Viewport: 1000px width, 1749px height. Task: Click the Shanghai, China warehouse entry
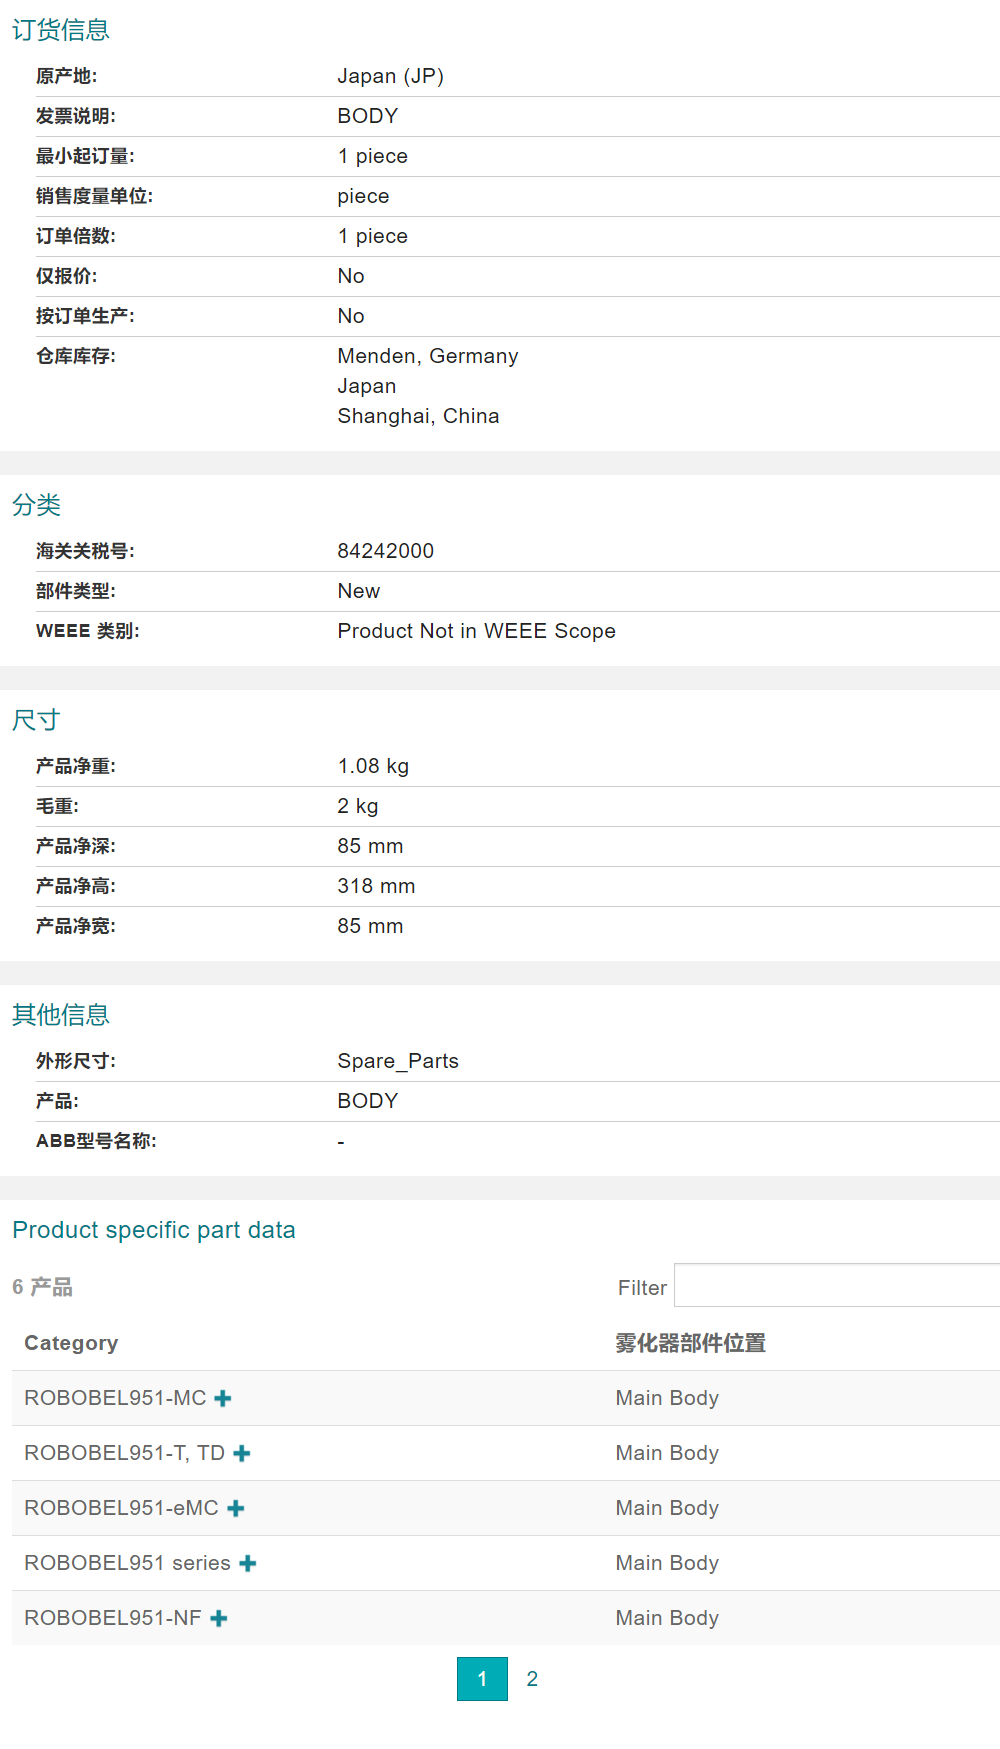pyautogui.click(x=418, y=416)
